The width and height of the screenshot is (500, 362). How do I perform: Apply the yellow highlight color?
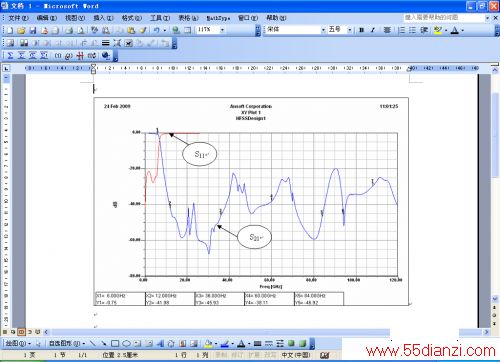[x=438, y=30]
